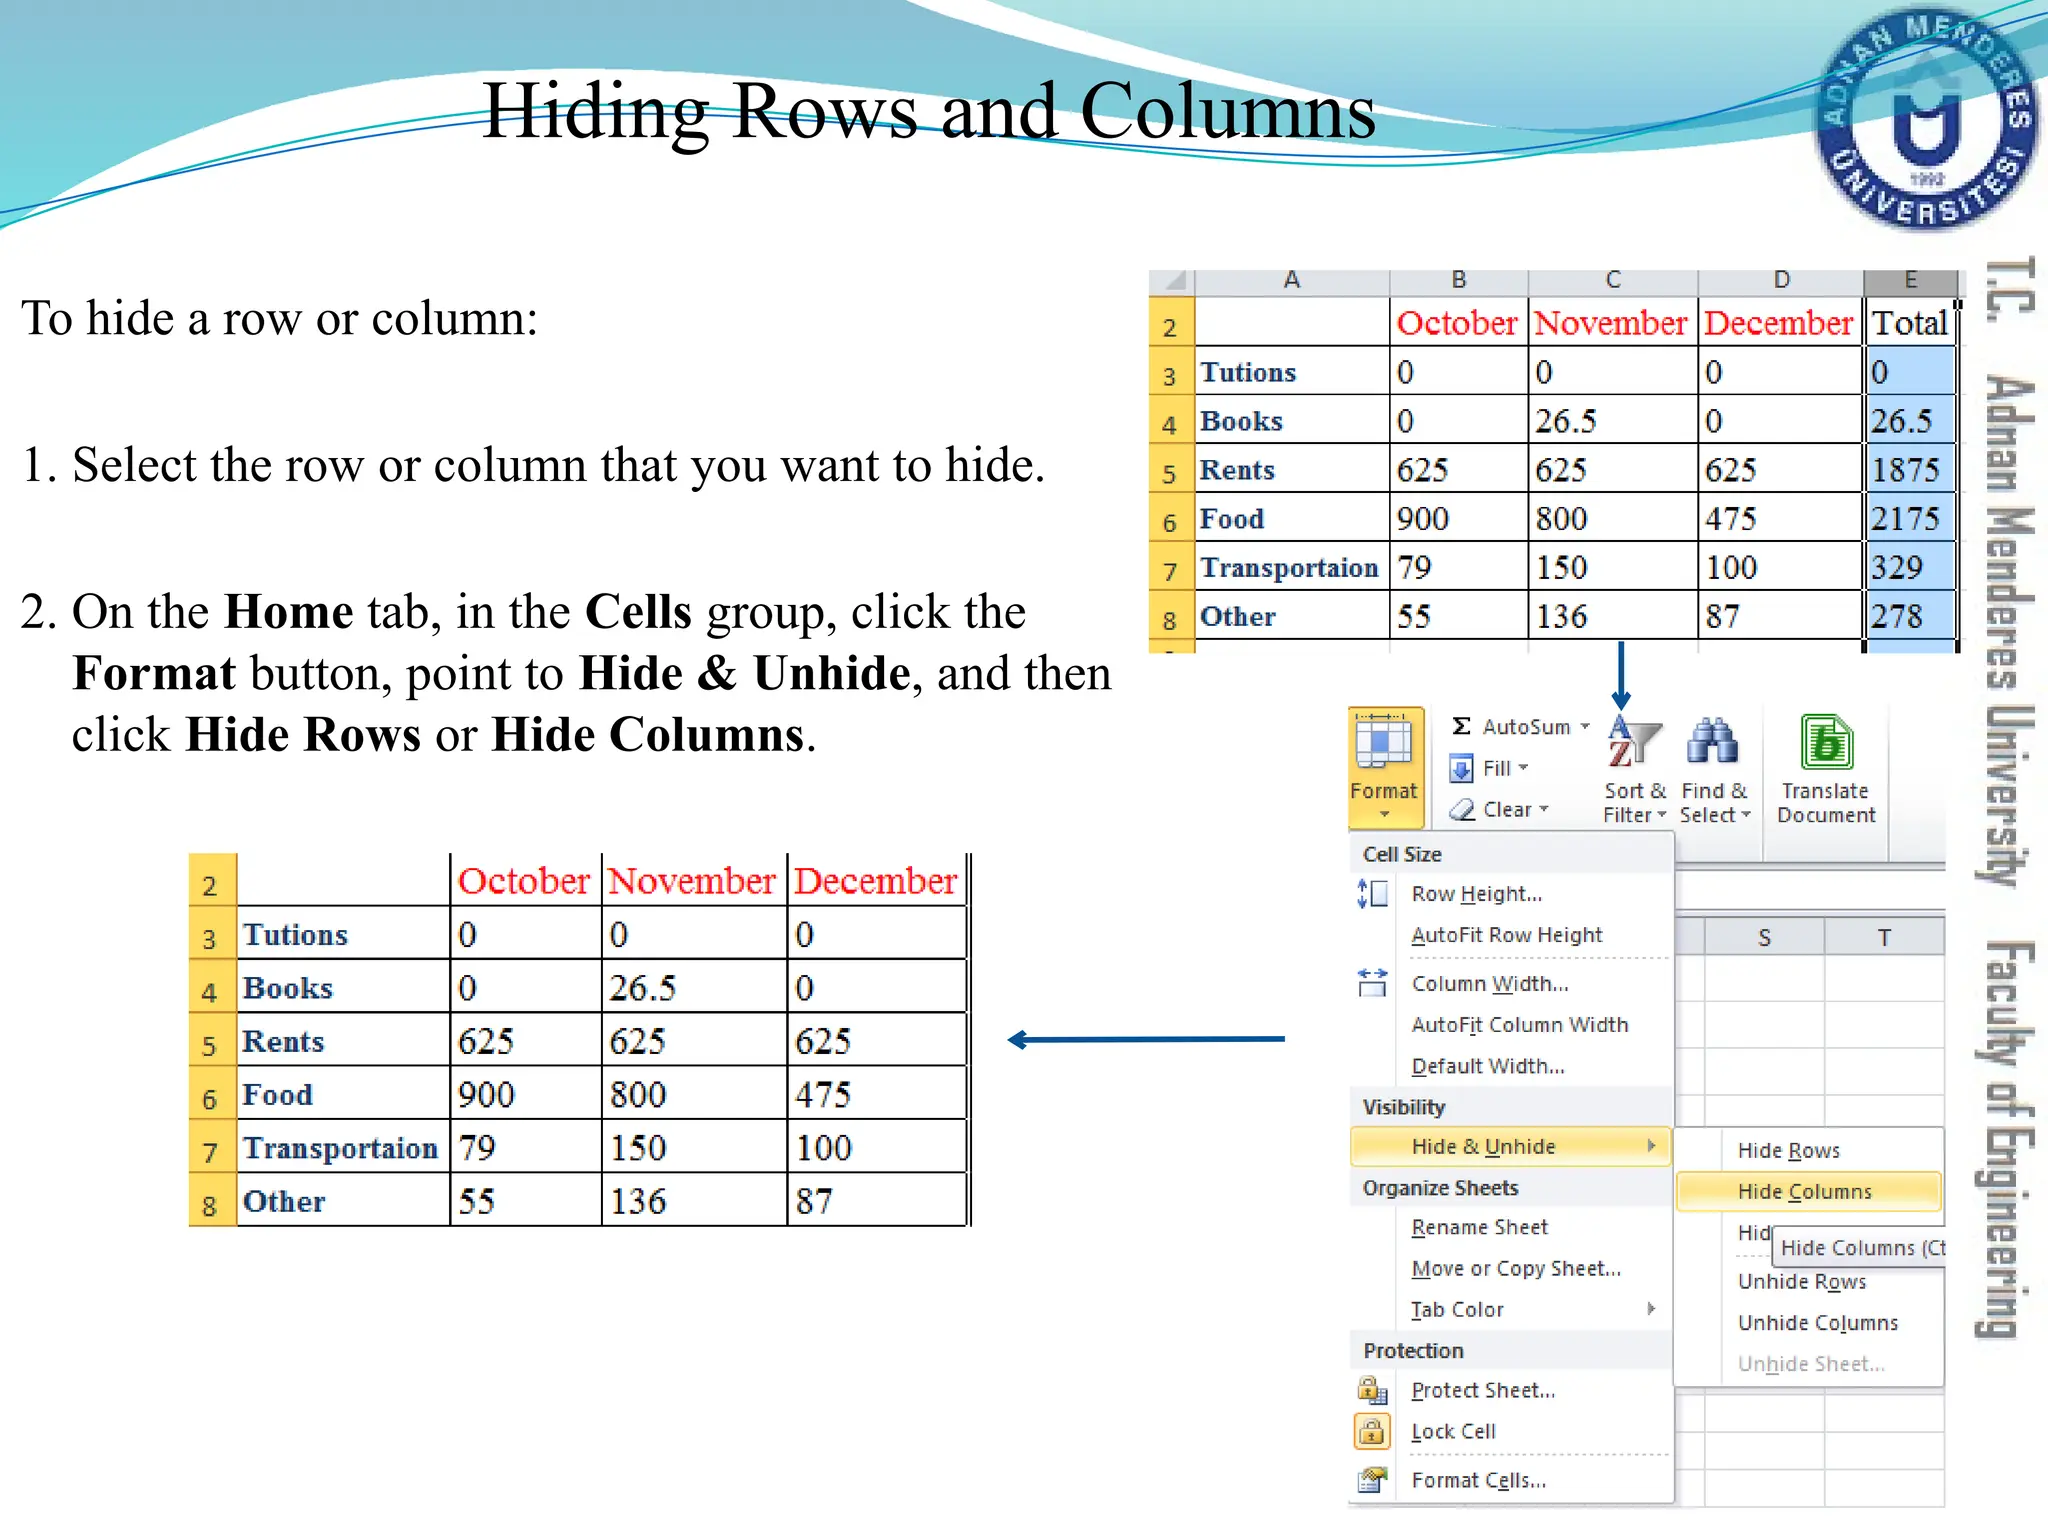Select Hide Rows in submenu

coord(1809,1150)
